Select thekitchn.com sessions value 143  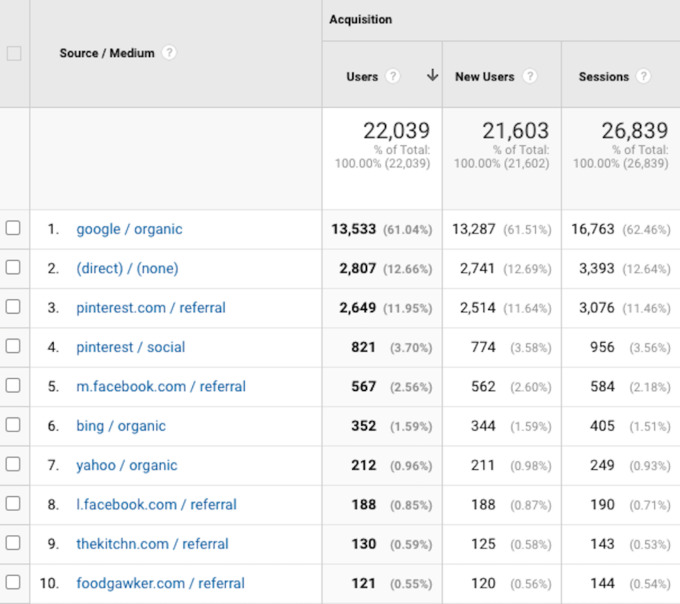pos(602,544)
